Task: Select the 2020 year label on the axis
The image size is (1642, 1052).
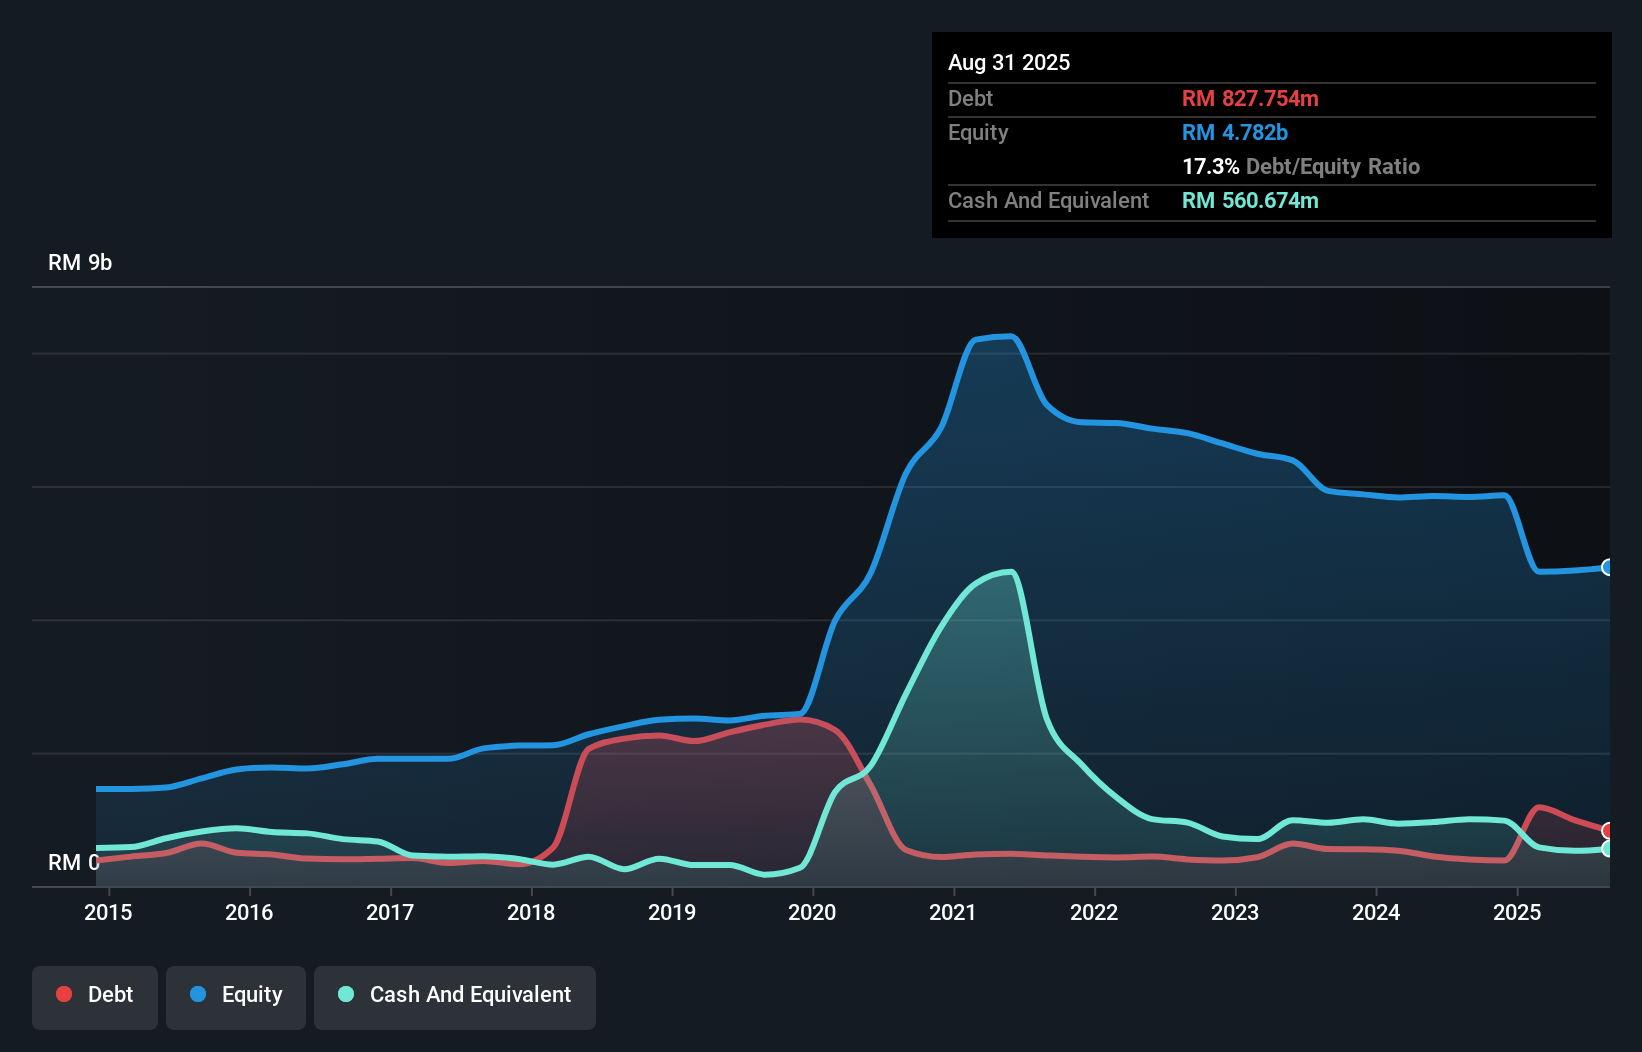Action: (812, 912)
